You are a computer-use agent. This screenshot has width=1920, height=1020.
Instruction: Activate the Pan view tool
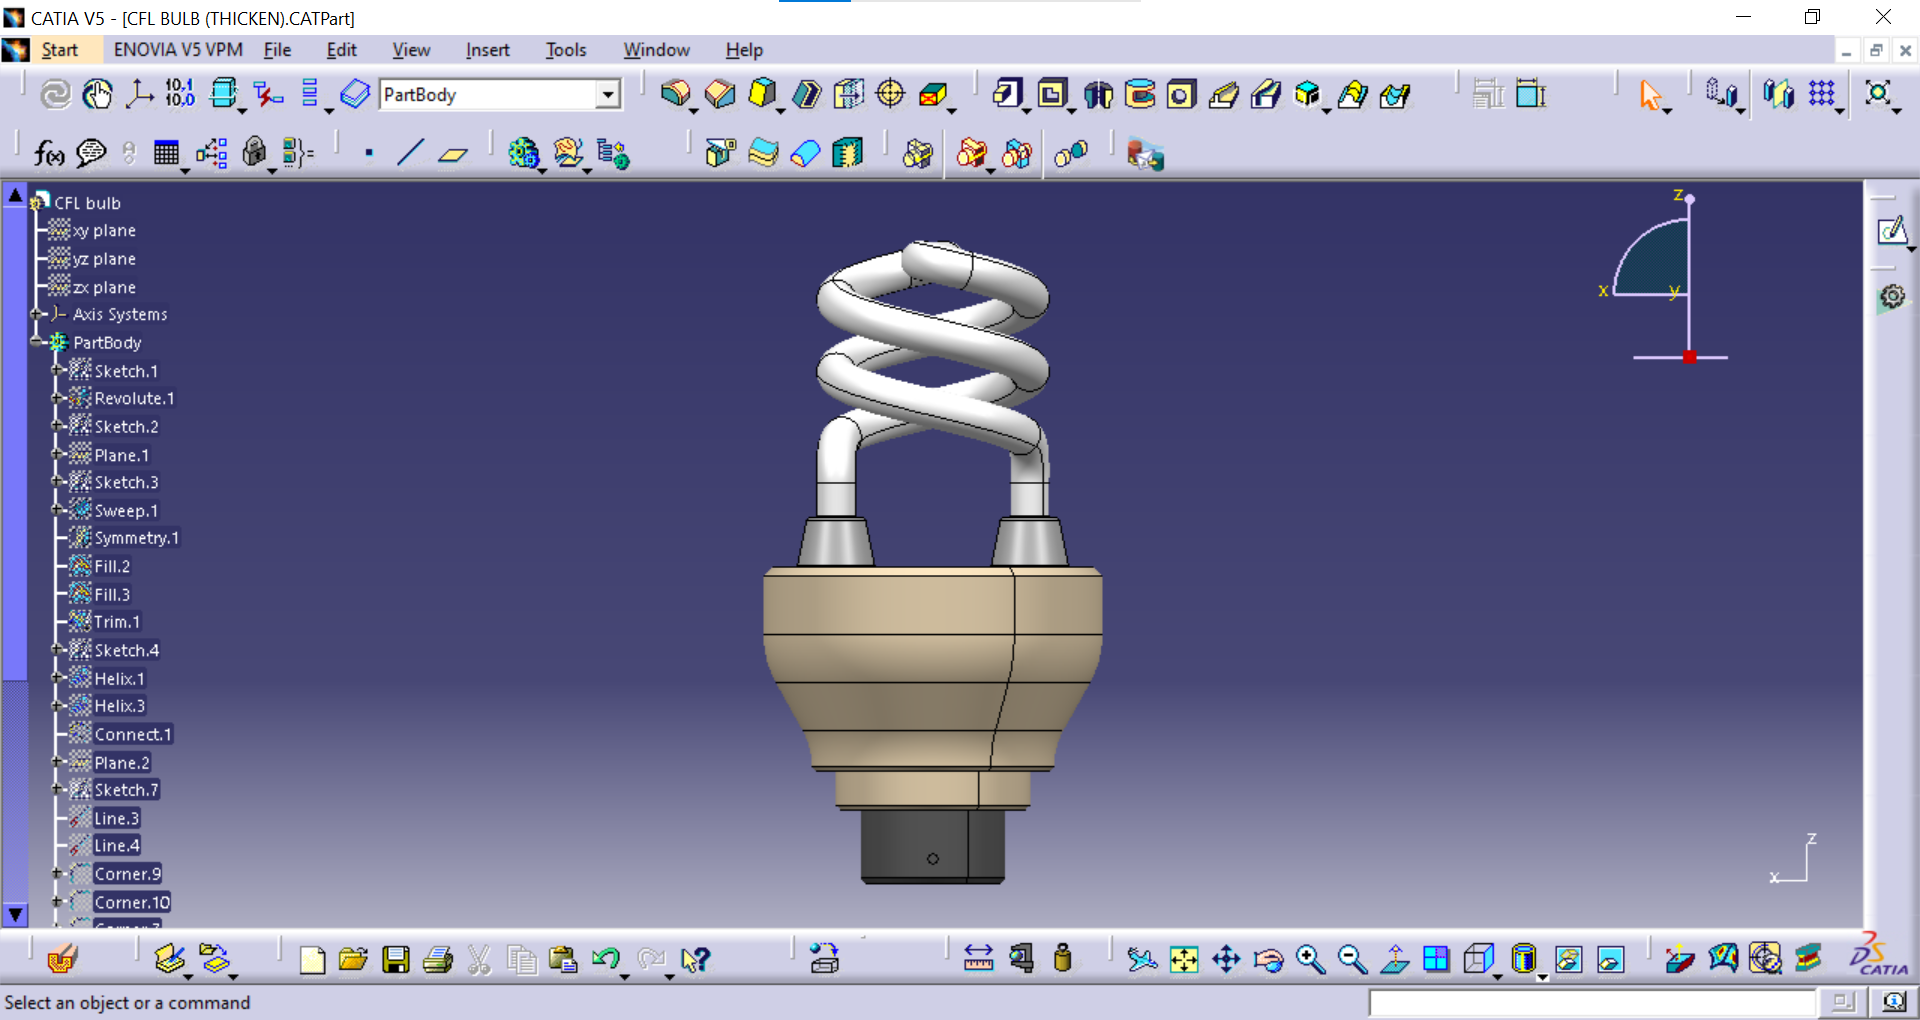1226,959
